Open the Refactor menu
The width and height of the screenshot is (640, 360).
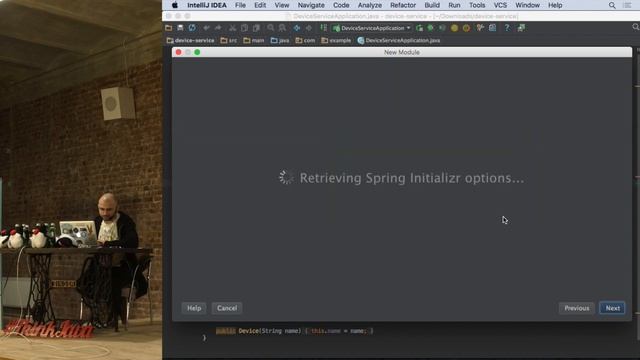pos(403,5)
